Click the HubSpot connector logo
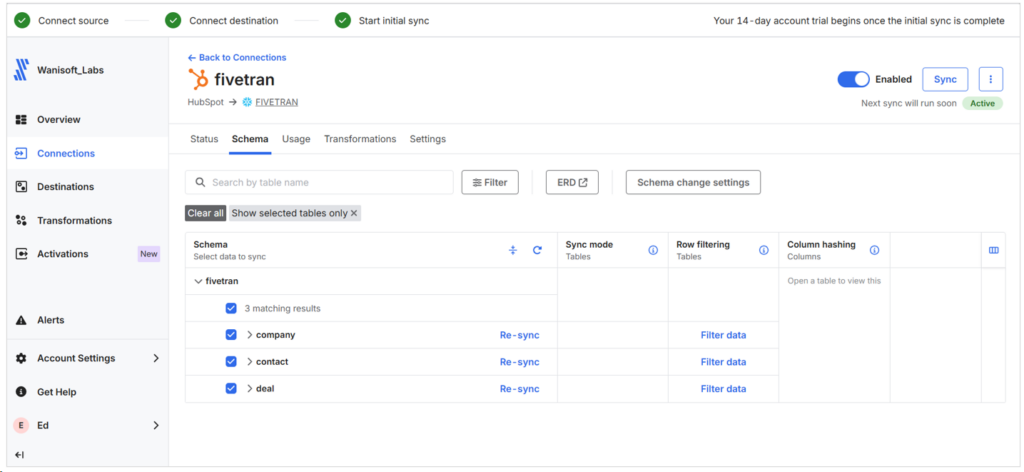1024x472 pixels. (x=198, y=79)
